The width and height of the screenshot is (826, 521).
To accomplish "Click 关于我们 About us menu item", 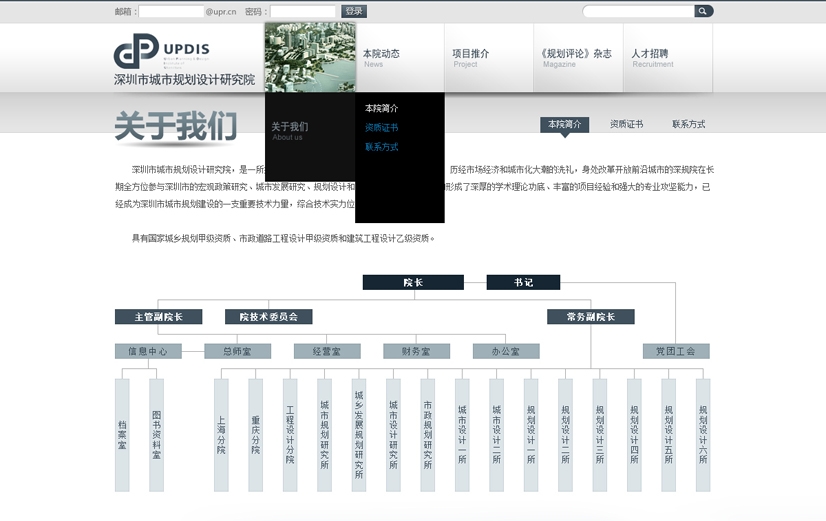I will pyautogui.click(x=290, y=128).
